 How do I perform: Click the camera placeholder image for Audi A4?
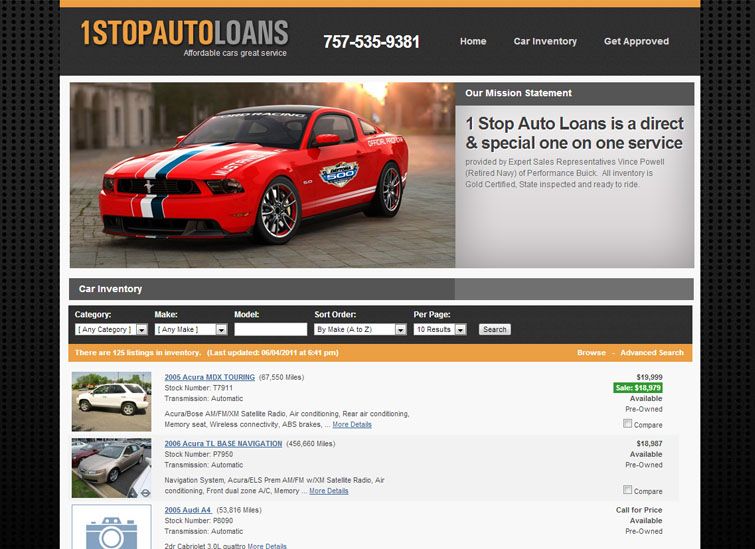point(111,527)
